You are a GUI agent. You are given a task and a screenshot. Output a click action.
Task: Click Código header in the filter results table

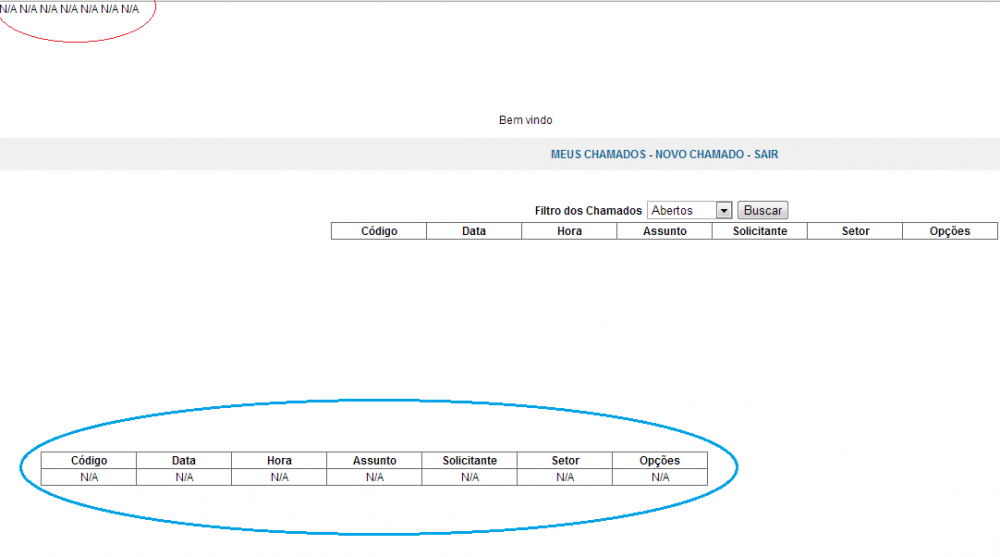coord(379,231)
